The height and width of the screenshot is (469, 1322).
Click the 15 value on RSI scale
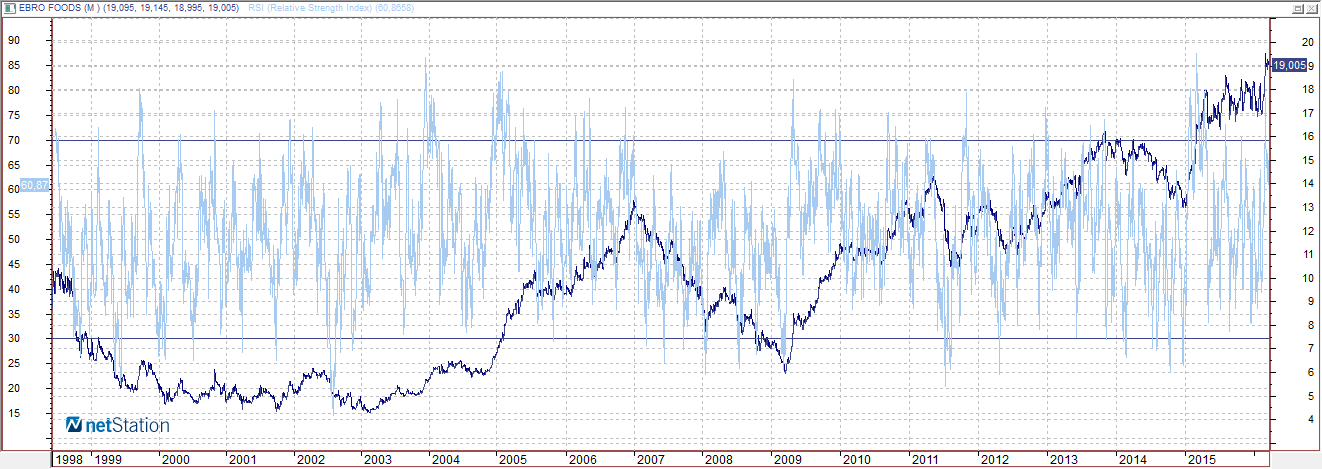(x=14, y=413)
